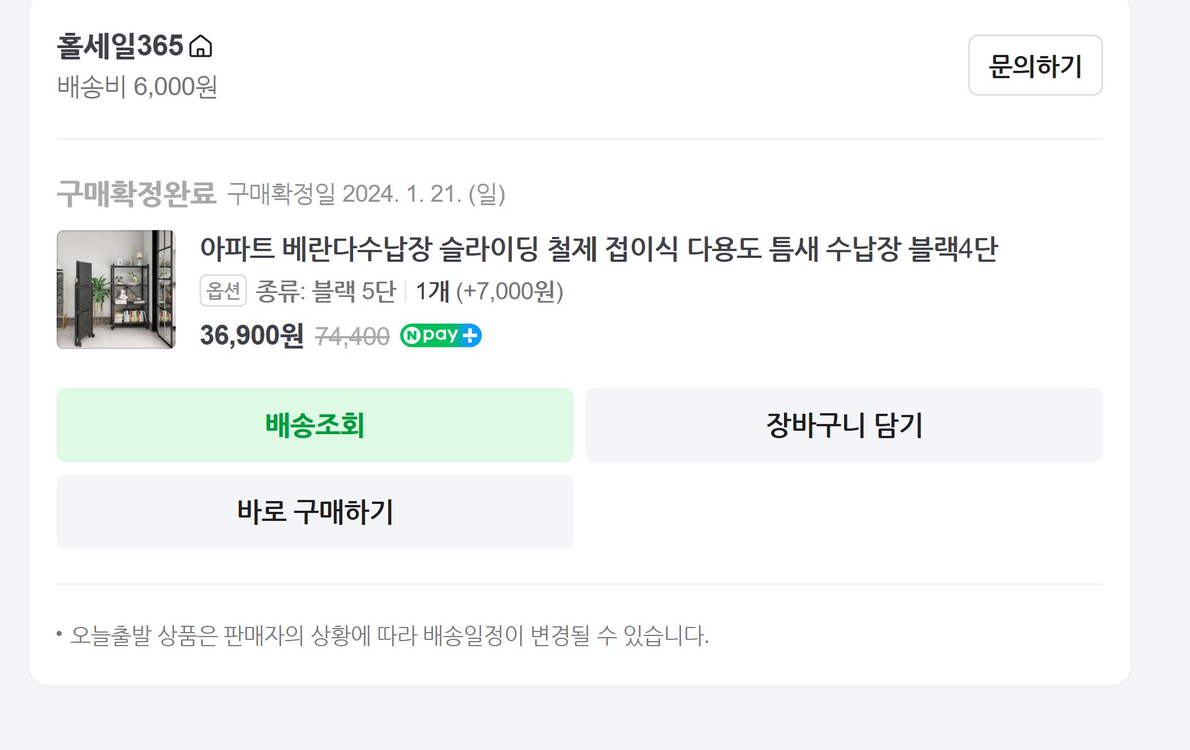Click 장바구니 담기 to add to cart
Image resolution: width=1190 pixels, height=750 pixels.
[845, 425]
